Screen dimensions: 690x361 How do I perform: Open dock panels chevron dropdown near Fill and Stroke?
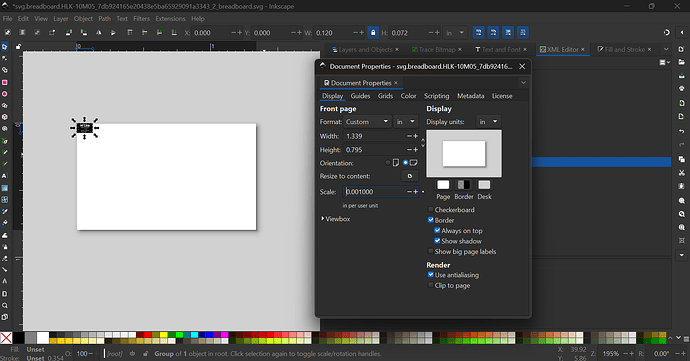click(666, 49)
